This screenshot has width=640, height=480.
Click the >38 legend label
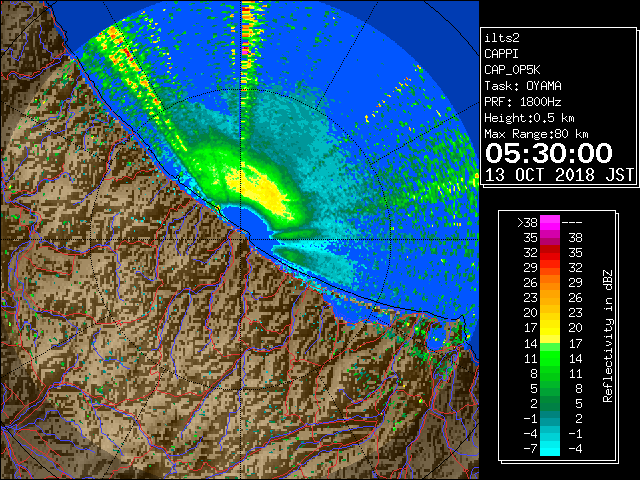tap(527, 222)
